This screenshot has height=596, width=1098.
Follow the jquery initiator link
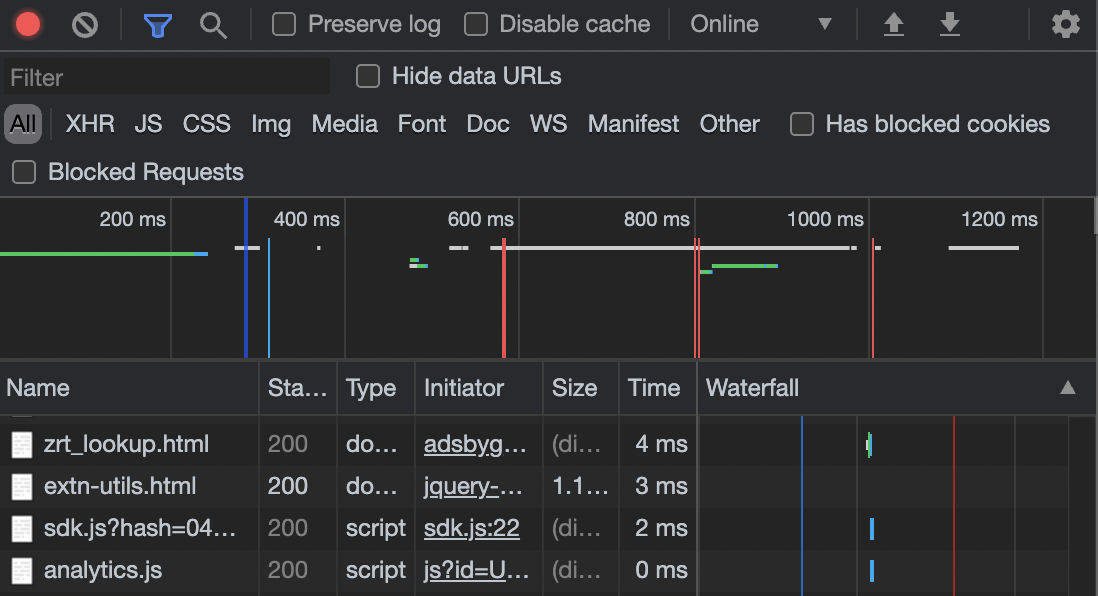coord(473,486)
